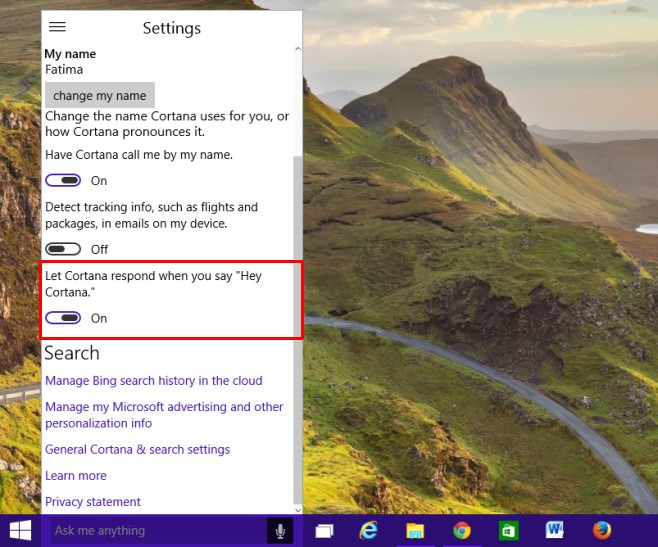Click the Cortana microphone icon
The width and height of the screenshot is (658, 547).
(280, 531)
